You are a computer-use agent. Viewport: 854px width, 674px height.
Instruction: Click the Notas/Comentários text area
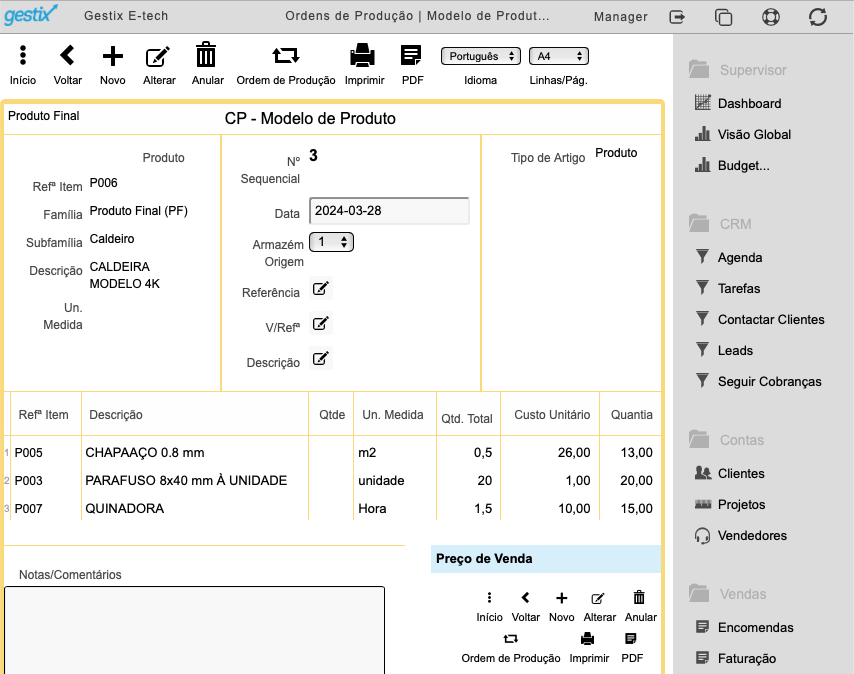click(x=194, y=630)
